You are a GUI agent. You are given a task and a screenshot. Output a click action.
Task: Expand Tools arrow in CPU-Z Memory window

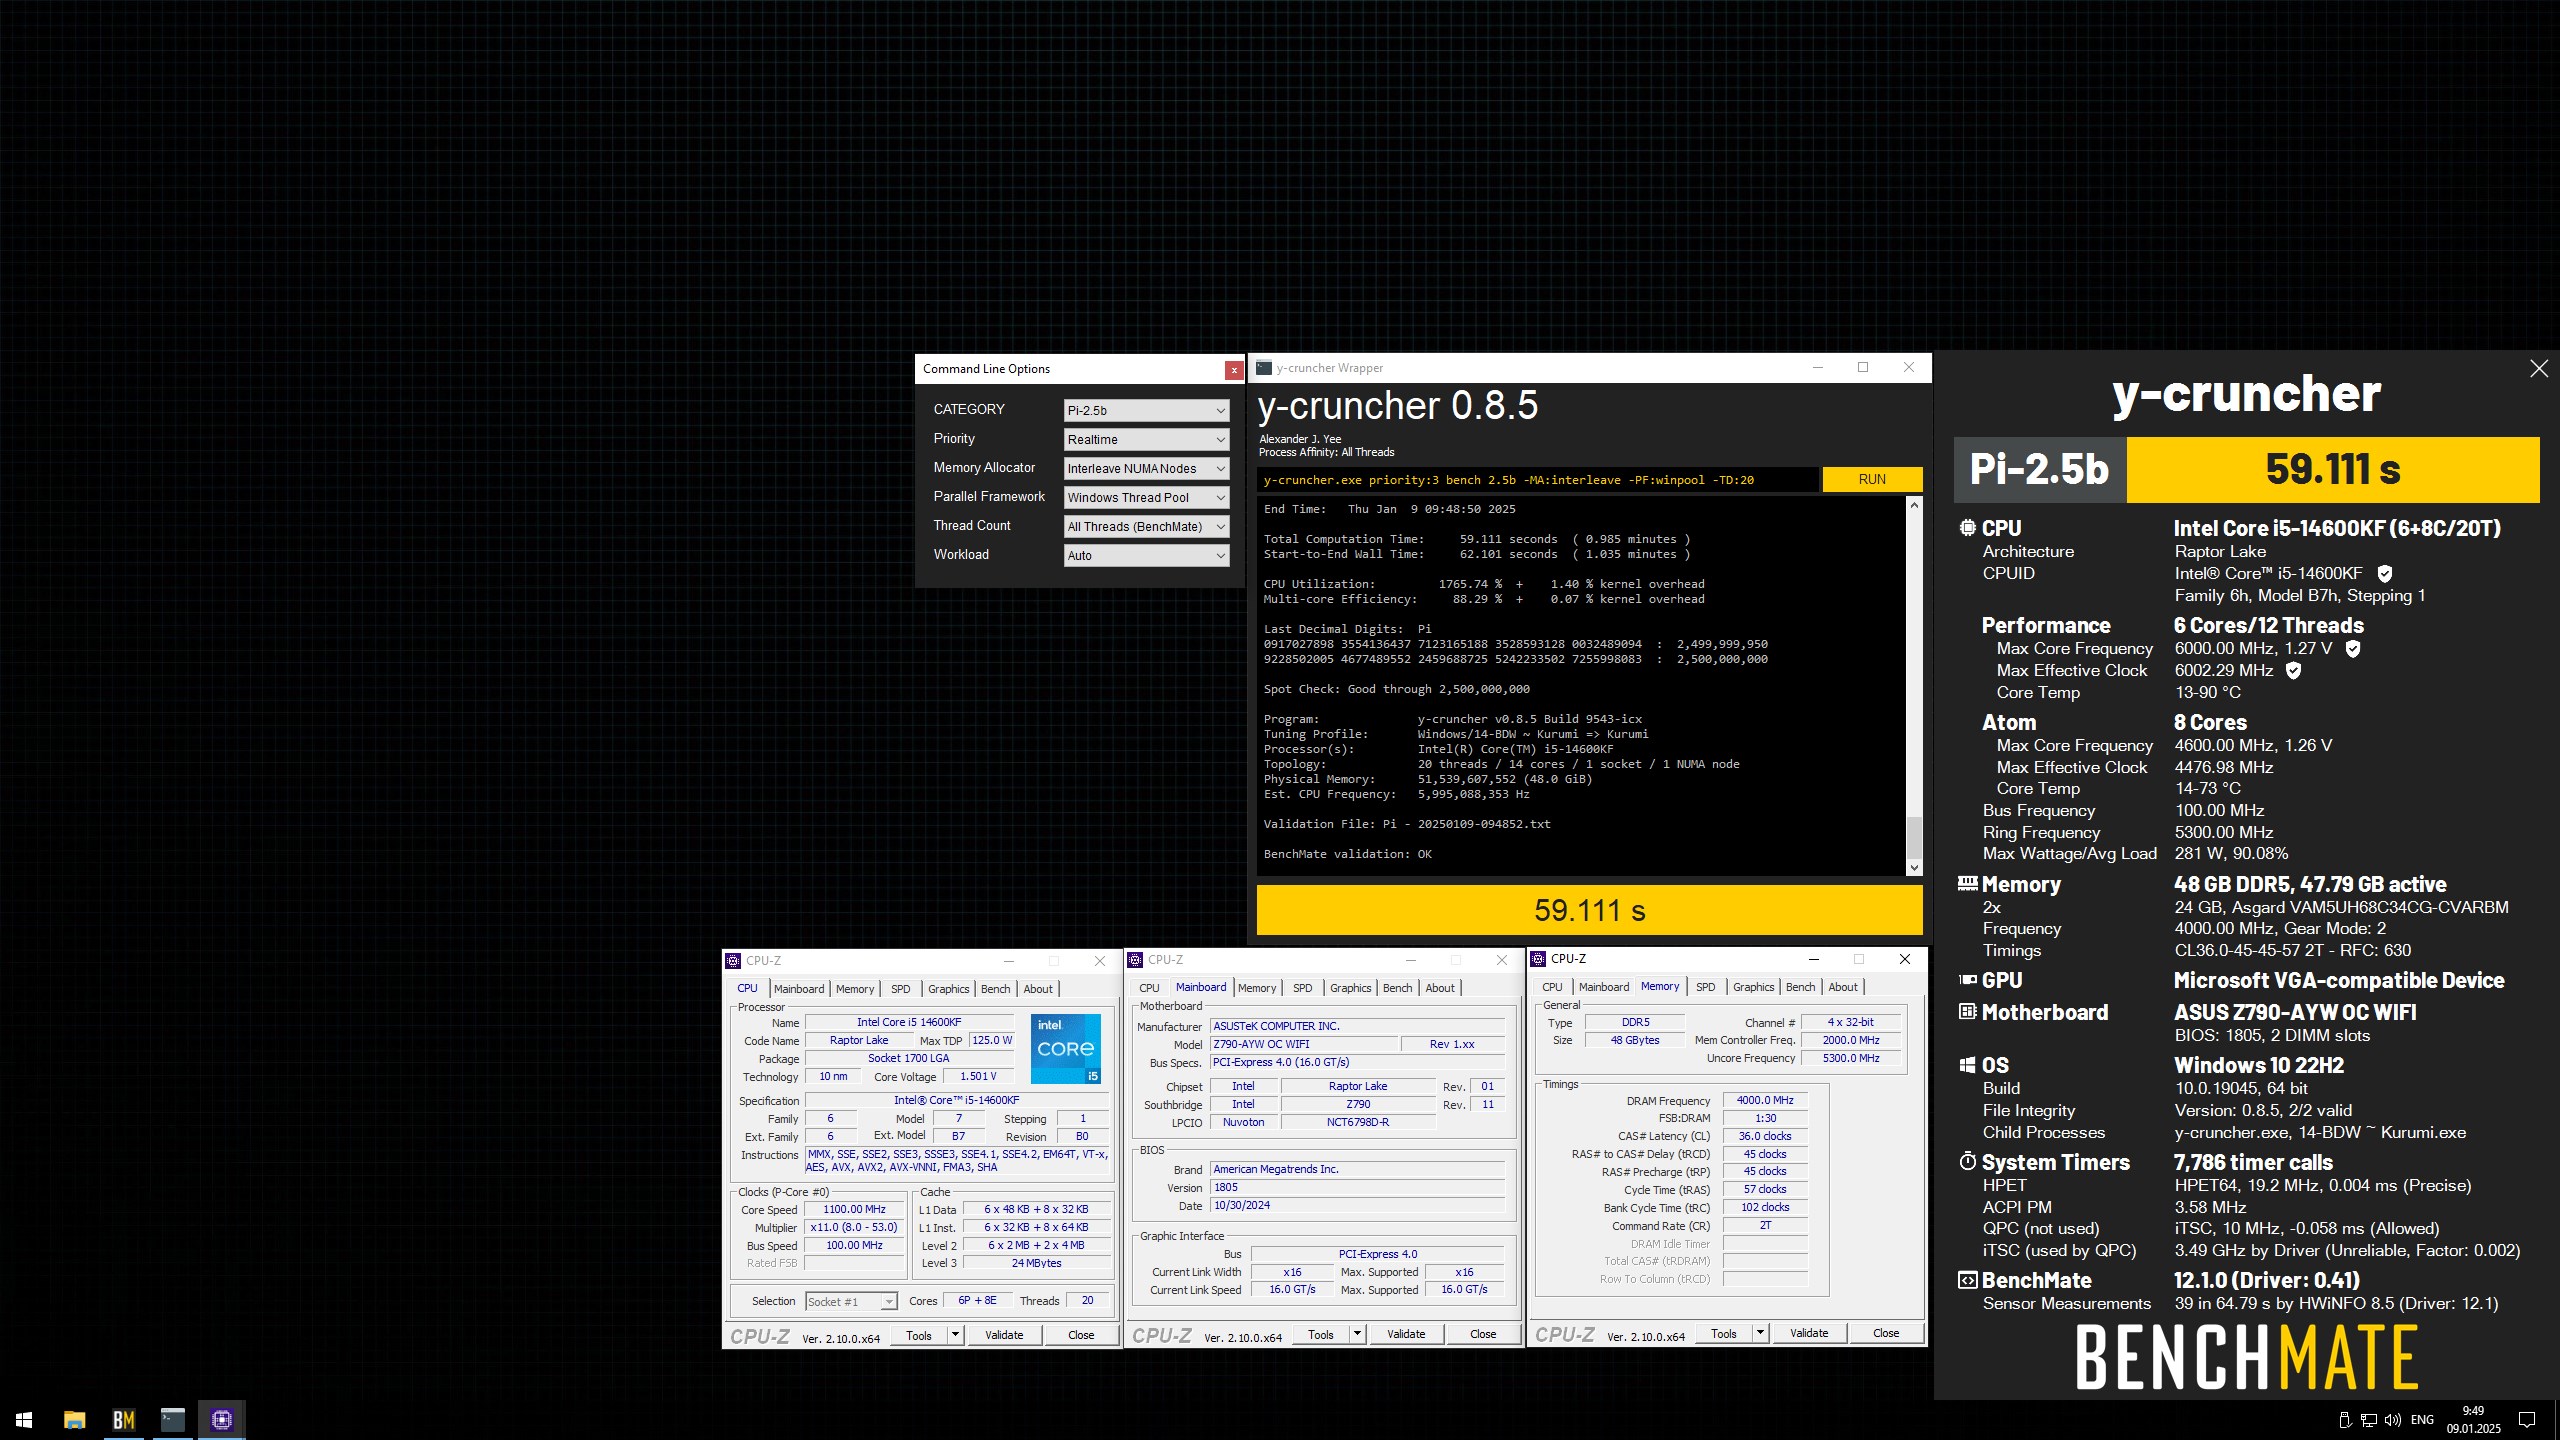point(1760,1333)
